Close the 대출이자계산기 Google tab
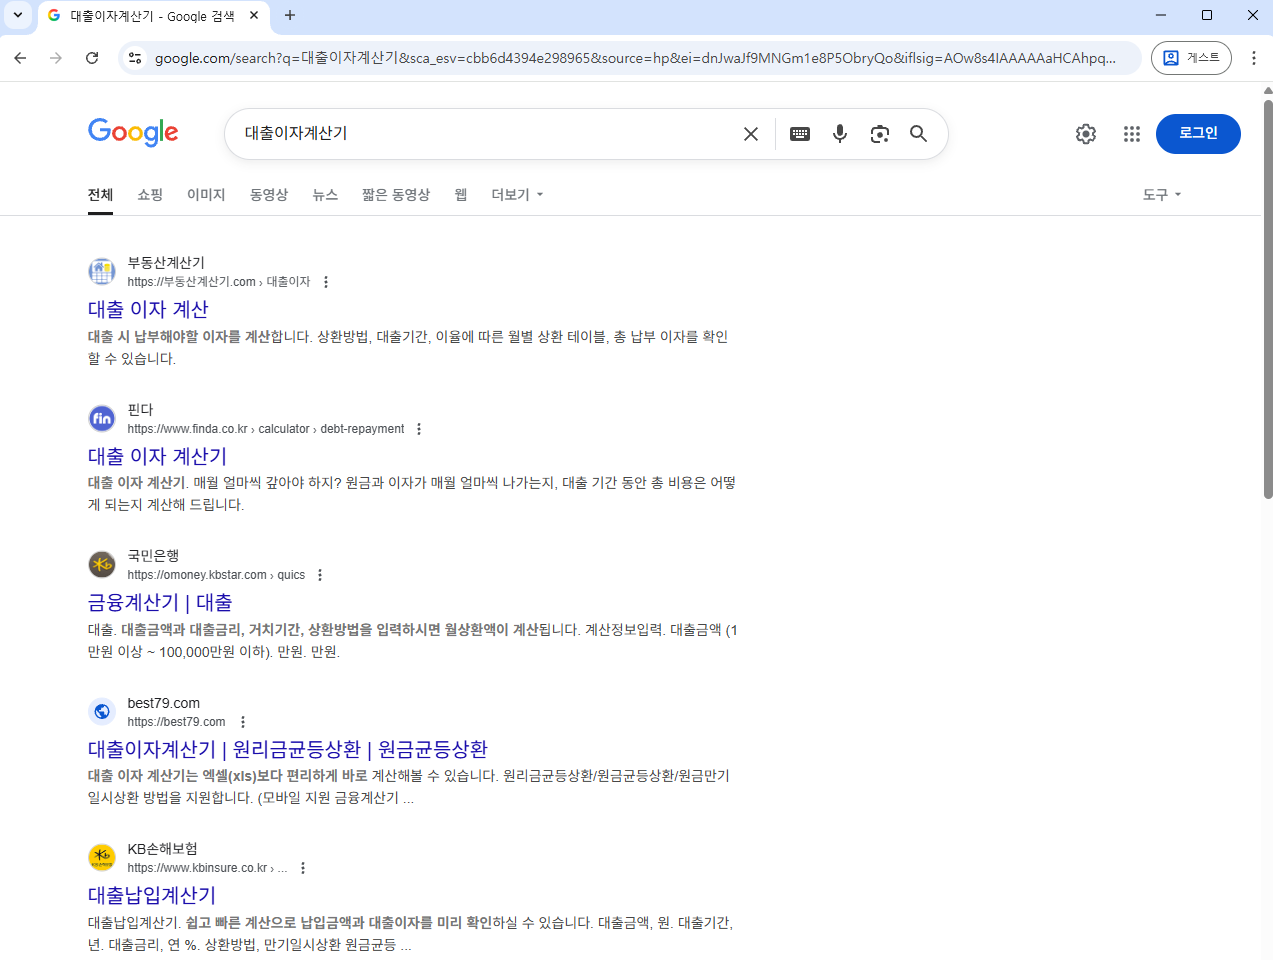This screenshot has width=1273, height=960. pyautogui.click(x=254, y=15)
